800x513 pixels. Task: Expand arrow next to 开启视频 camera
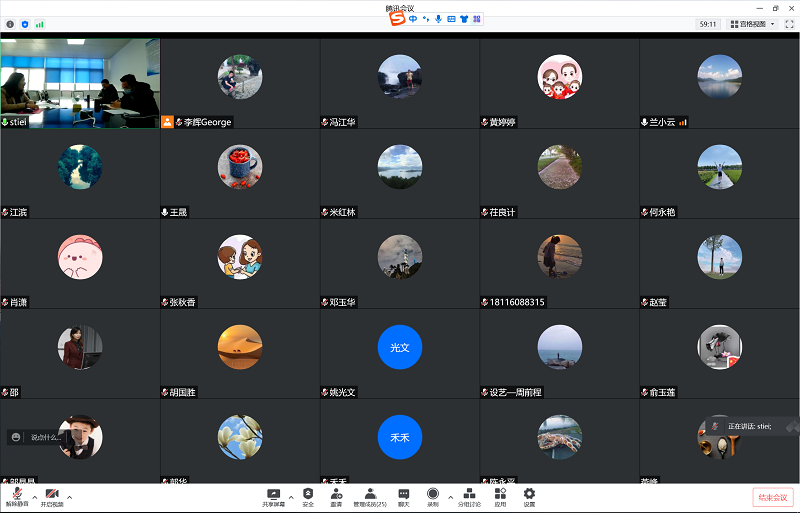(69, 495)
